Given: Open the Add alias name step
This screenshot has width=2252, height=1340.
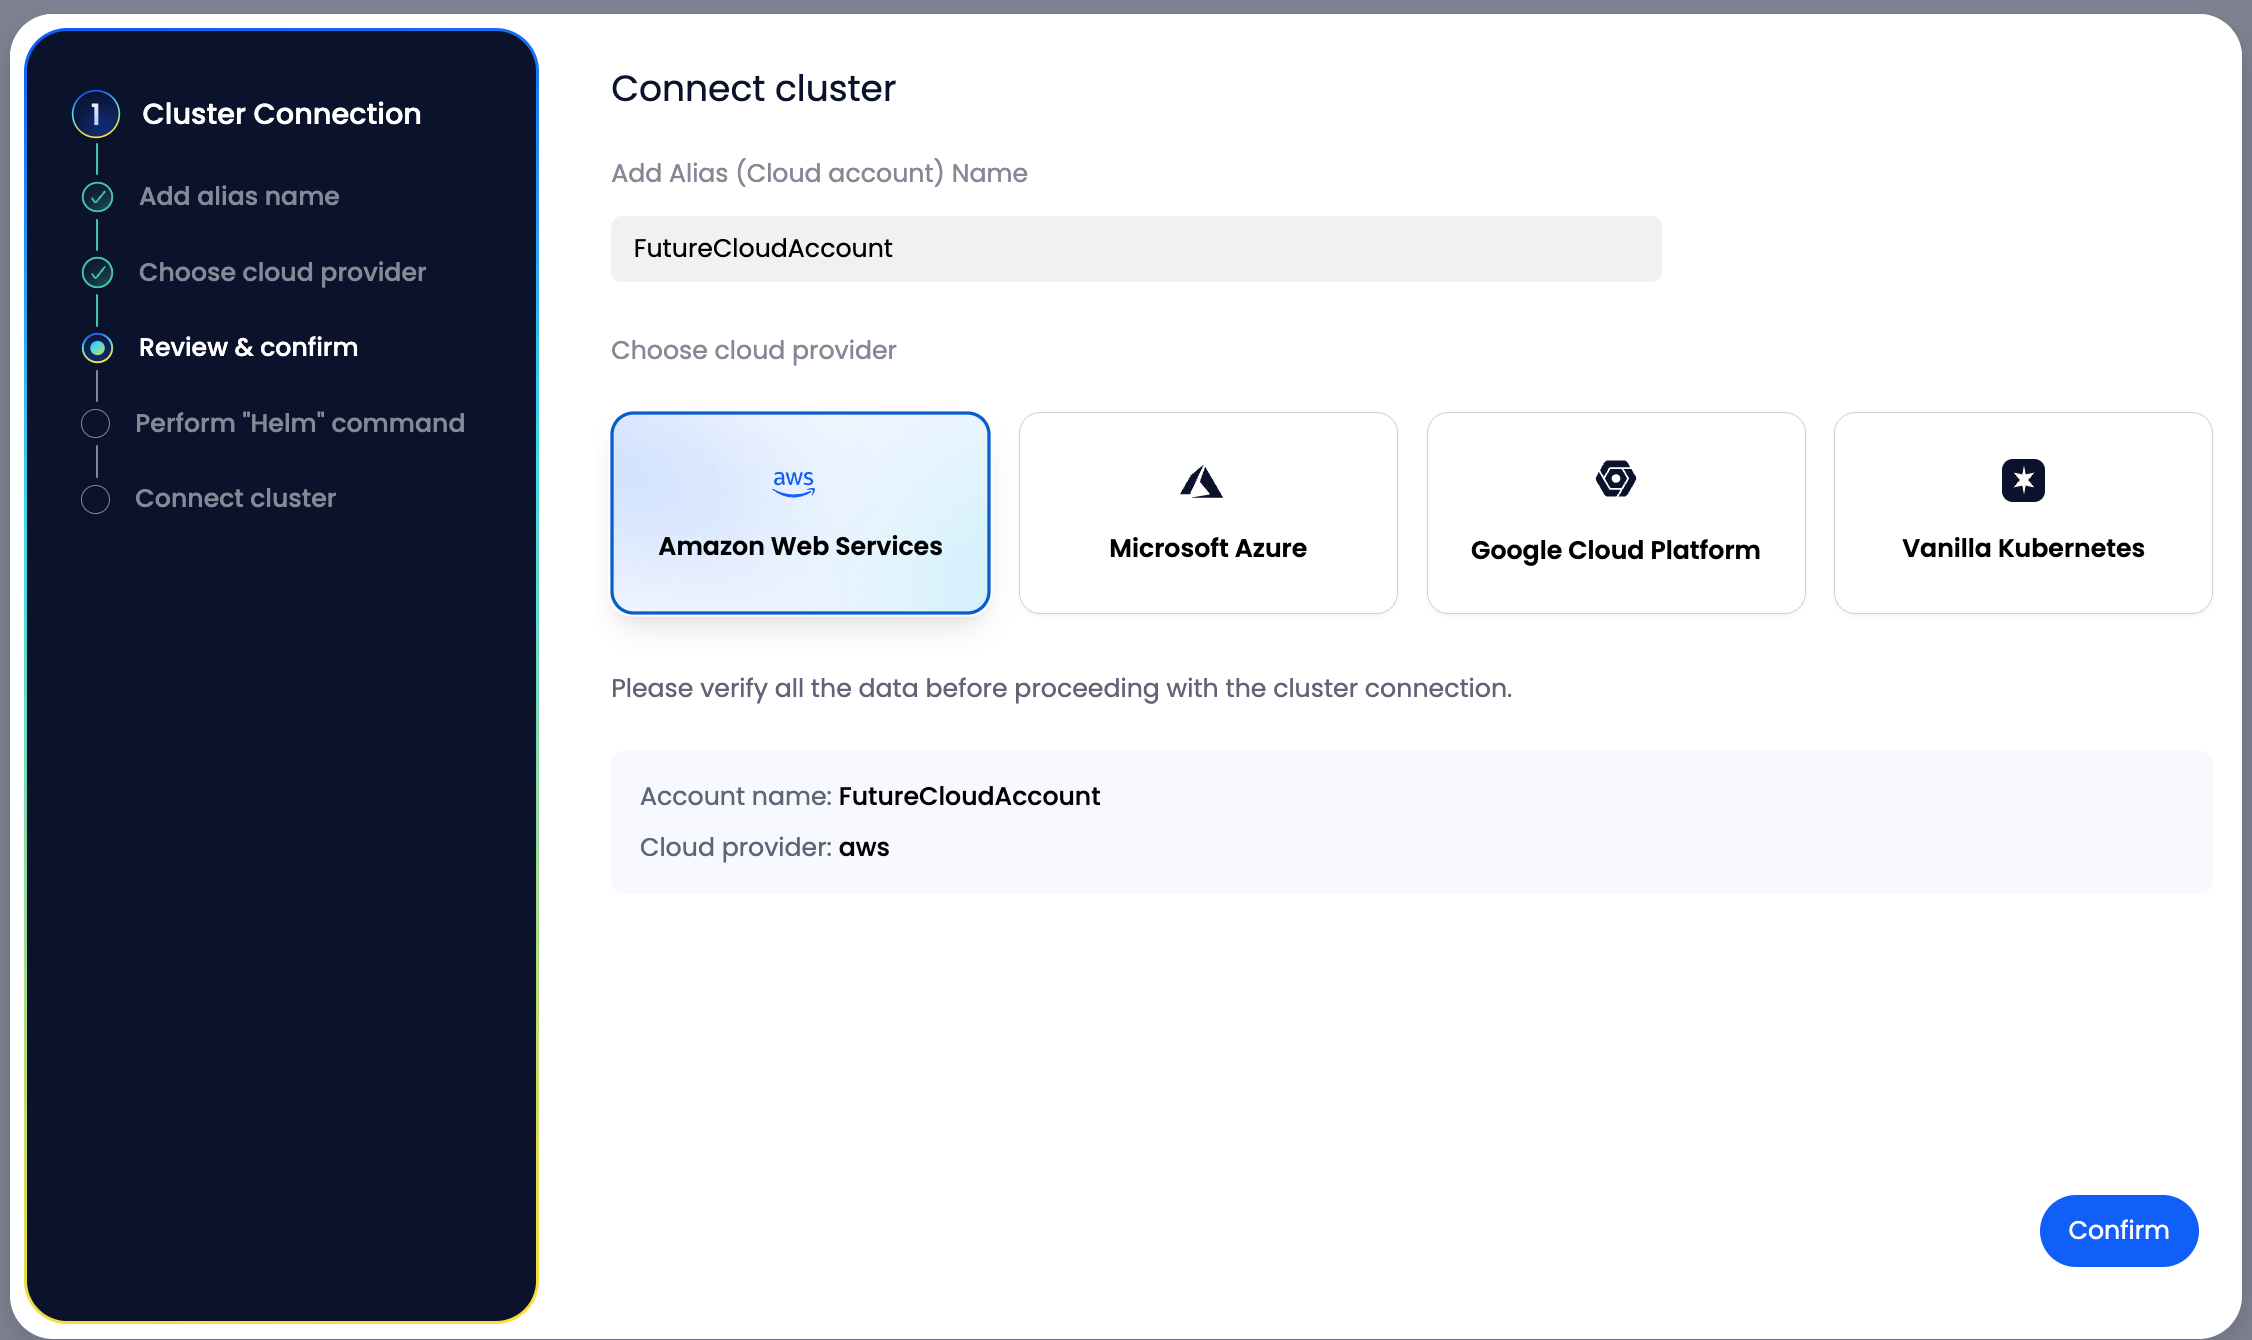Looking at the screenshot, I should coord(239,196).
